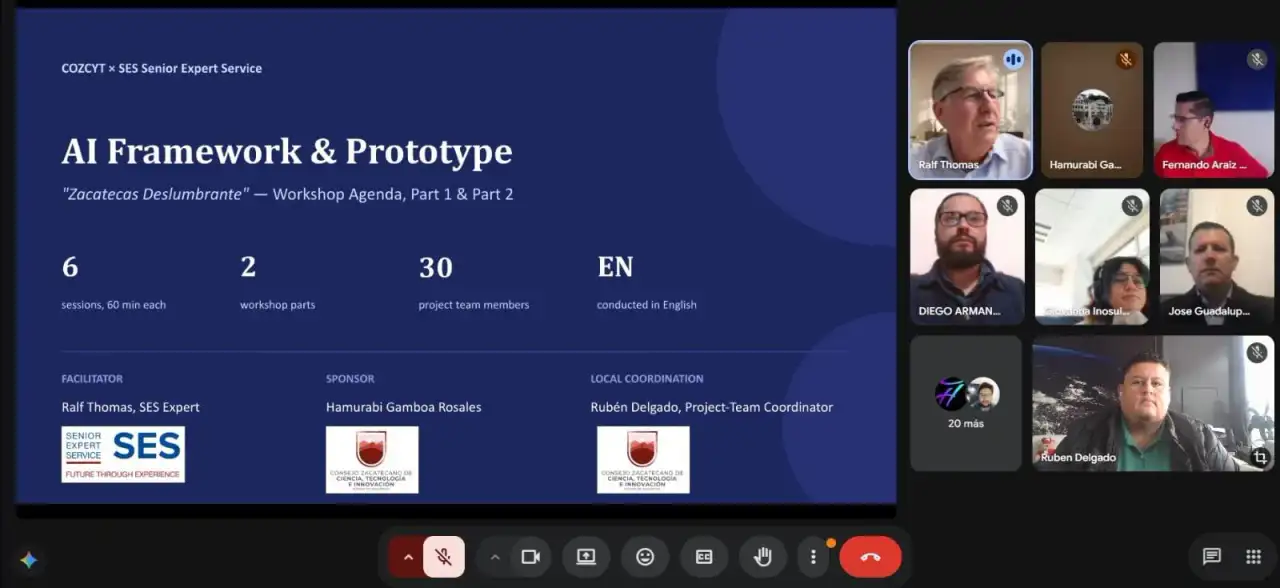1280x588 pixels.
Task: Expand video settings chevron beside the camera
Action: [x=494, y=557]
